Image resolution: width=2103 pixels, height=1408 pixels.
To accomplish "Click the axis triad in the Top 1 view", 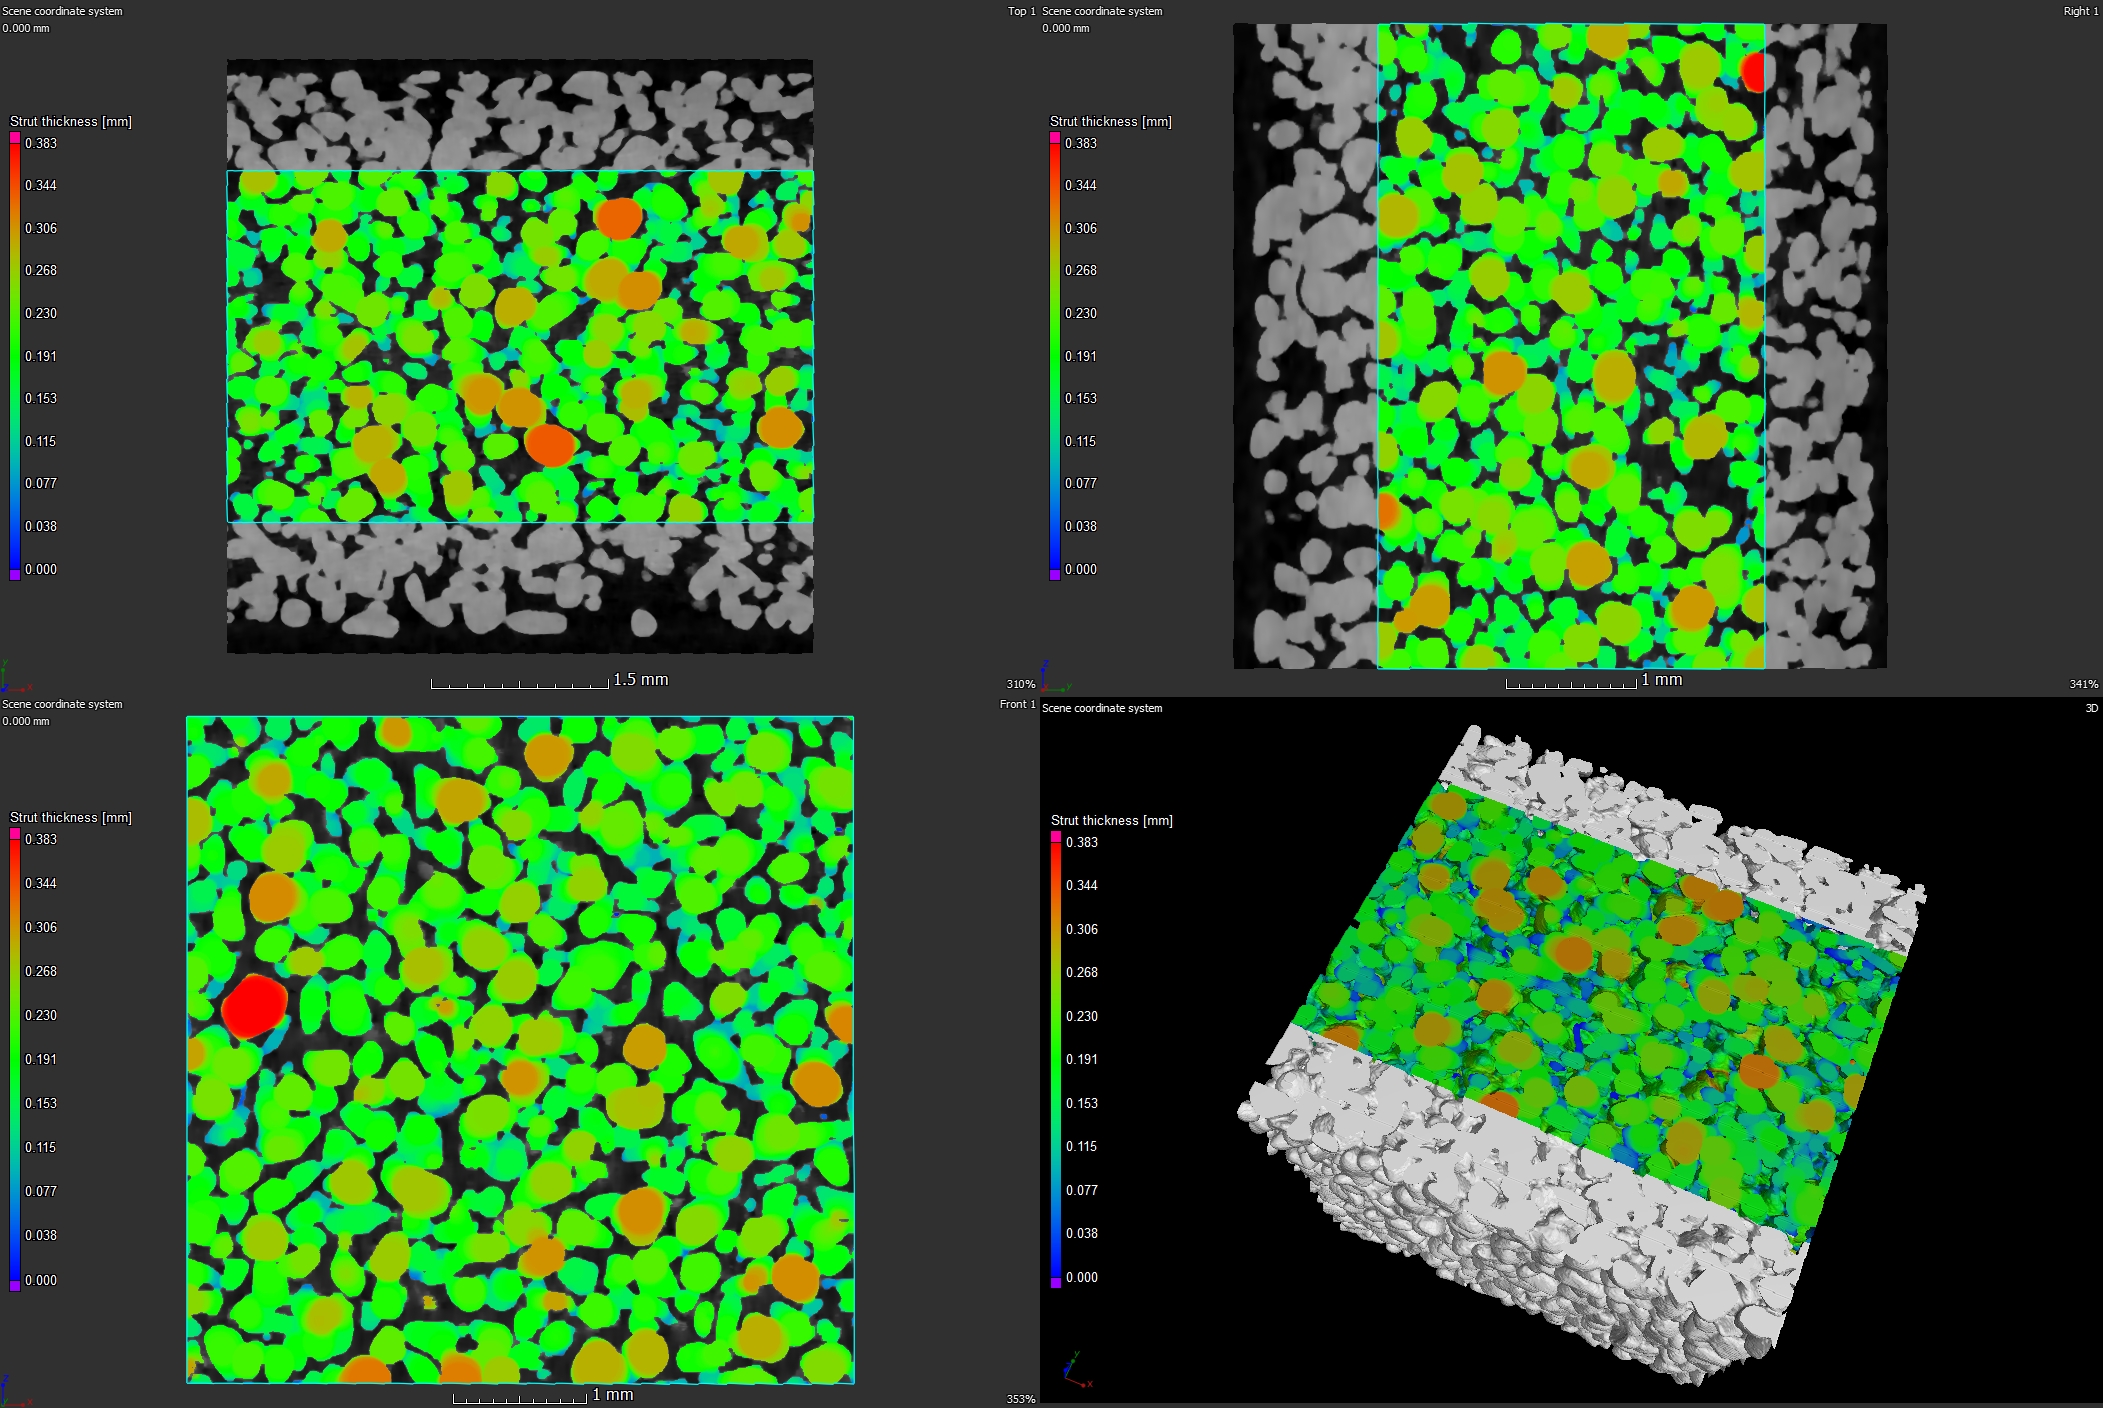I will 14,677.
